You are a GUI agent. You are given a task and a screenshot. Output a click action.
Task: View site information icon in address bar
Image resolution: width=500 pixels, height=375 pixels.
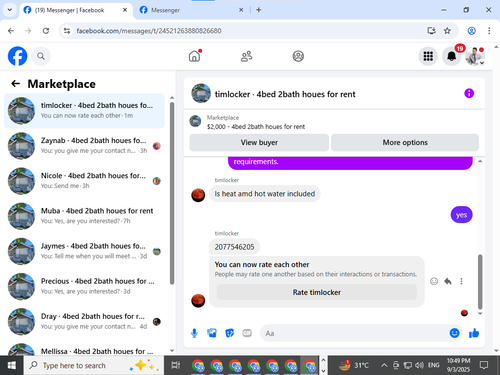67,31
